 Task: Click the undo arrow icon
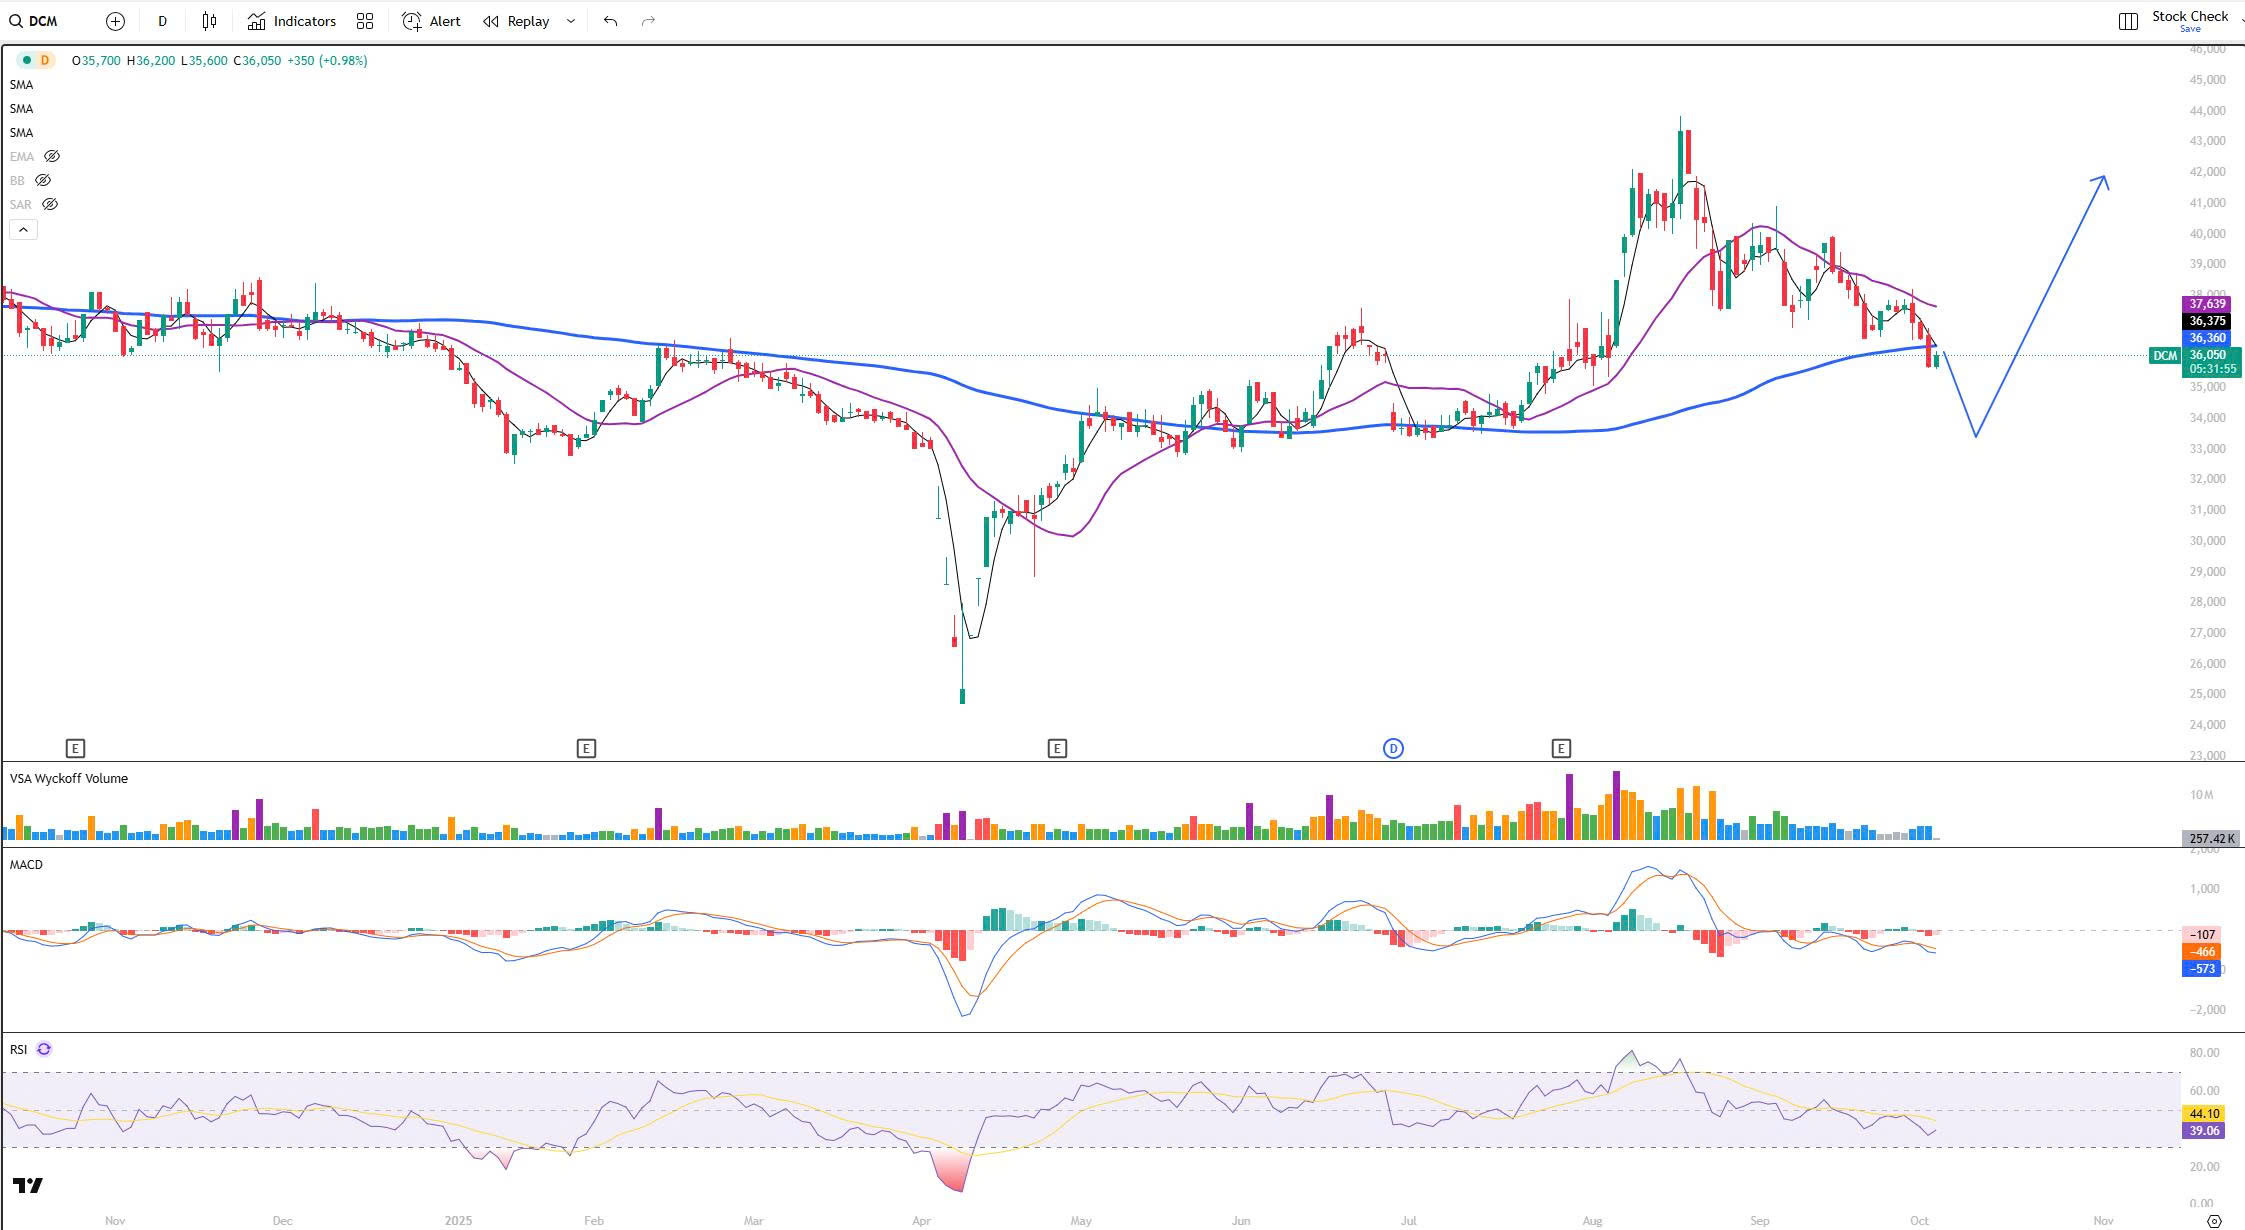pyautogui.click(x=610, y=21)
